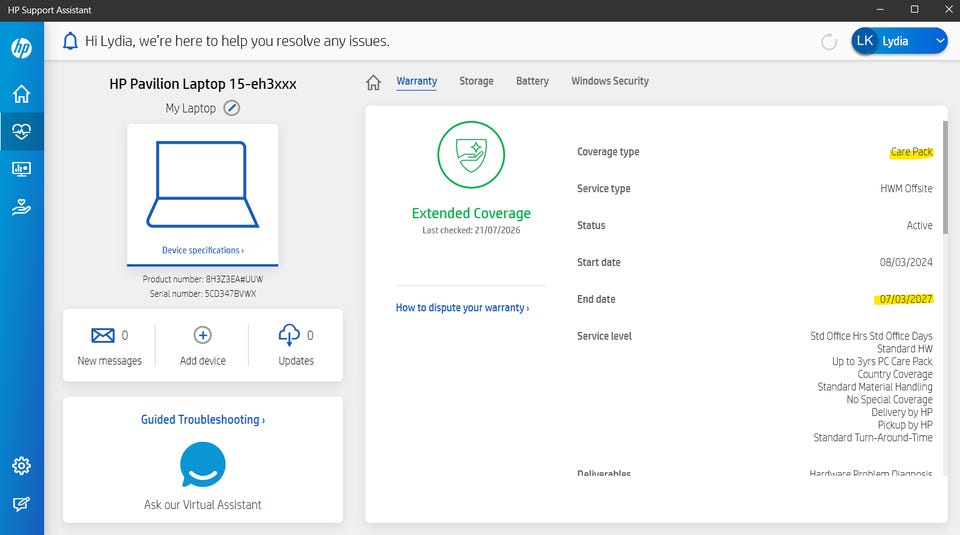Image resolution: width=960 pixels, height=535 pixels.
Task: Click the start date 08/03/2024
Action: pyautogui.click(x=906, y=262)
